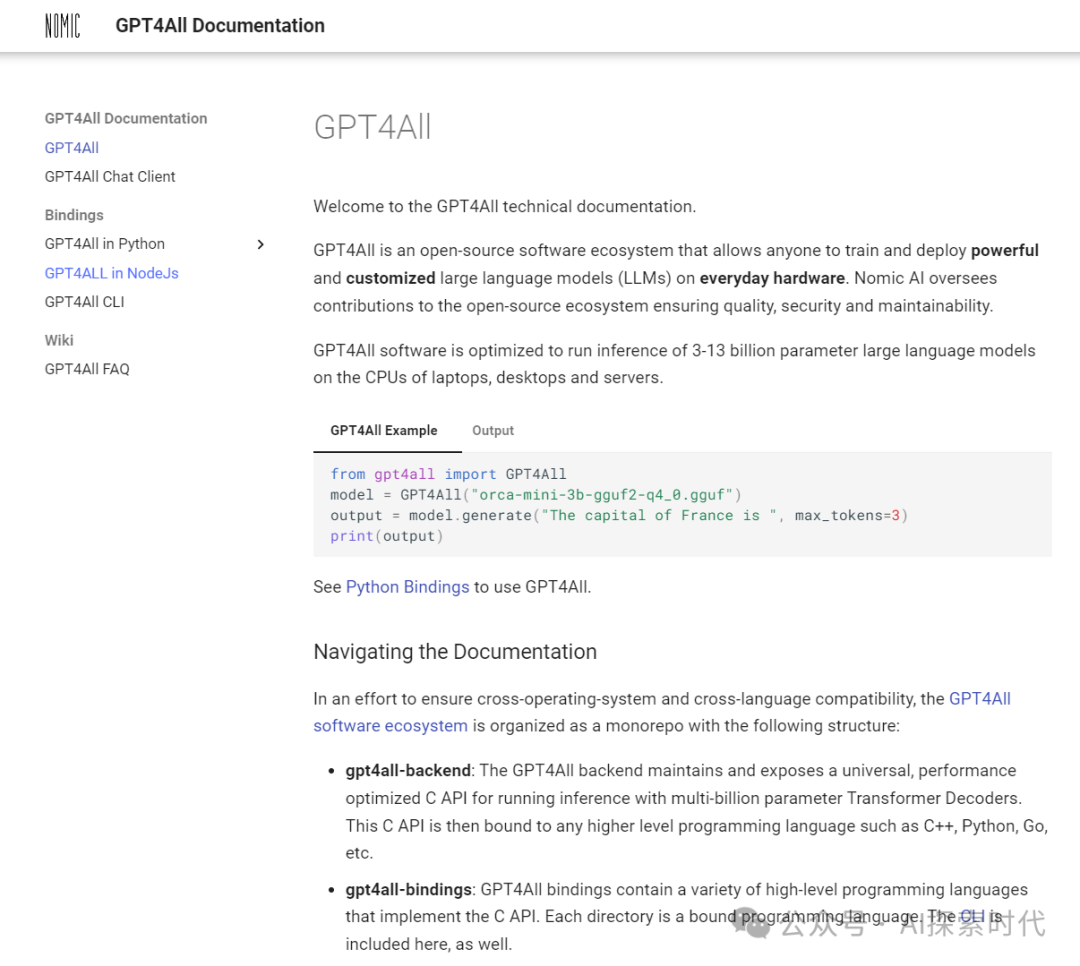The image size is (1080, 966).
Task: Click the GPT4All Documentation sidebar section label
Action: (126, 118)
